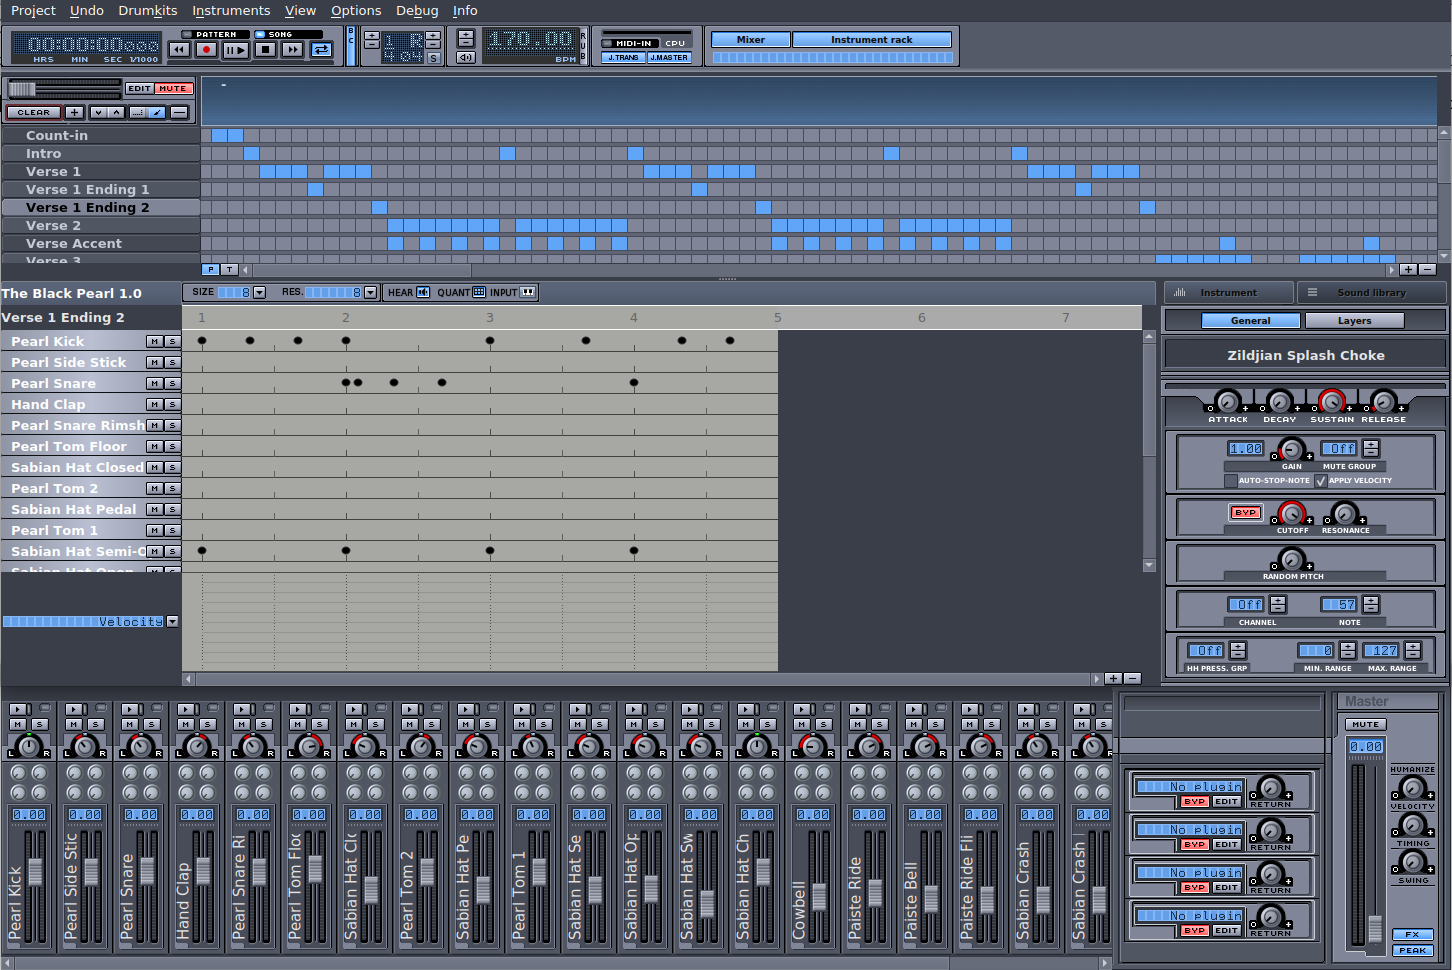Adjust the Note stepper value 57
Viewport: 1452px width, 970px height.
click(1371, 604)
